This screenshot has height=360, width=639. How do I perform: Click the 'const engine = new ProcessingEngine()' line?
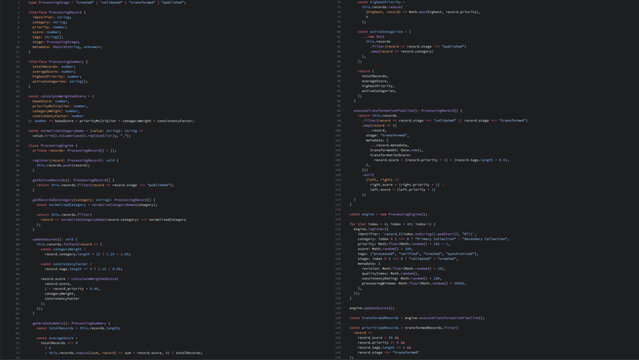388,214
